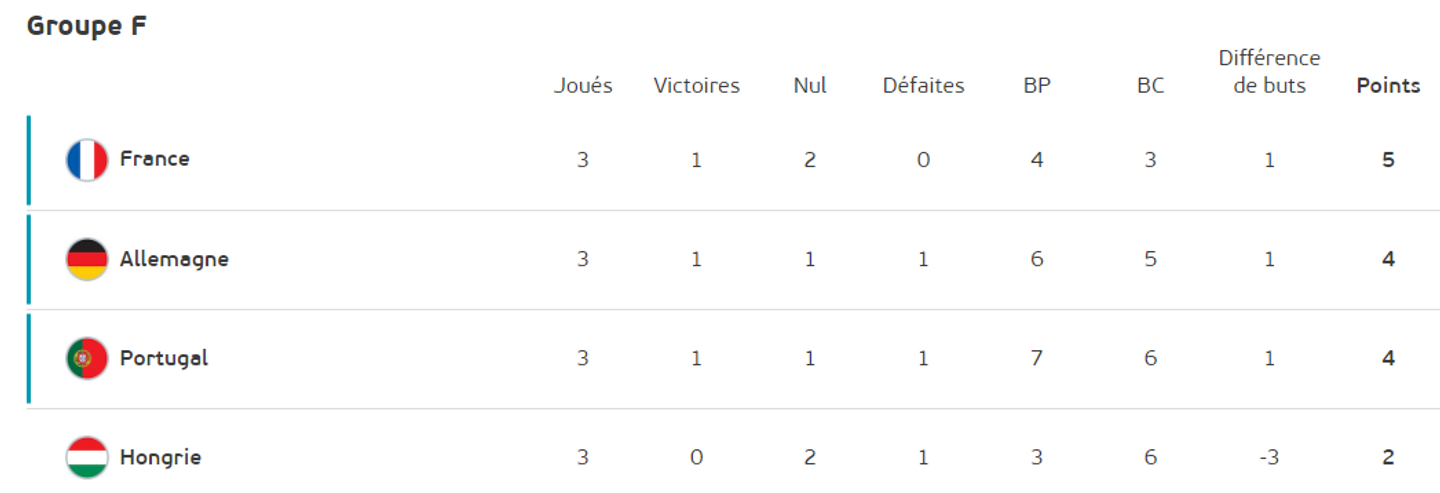The height and width of the screenshot is (493, 1440).
Task: Click the BP column header
Action: point(1037,86)
